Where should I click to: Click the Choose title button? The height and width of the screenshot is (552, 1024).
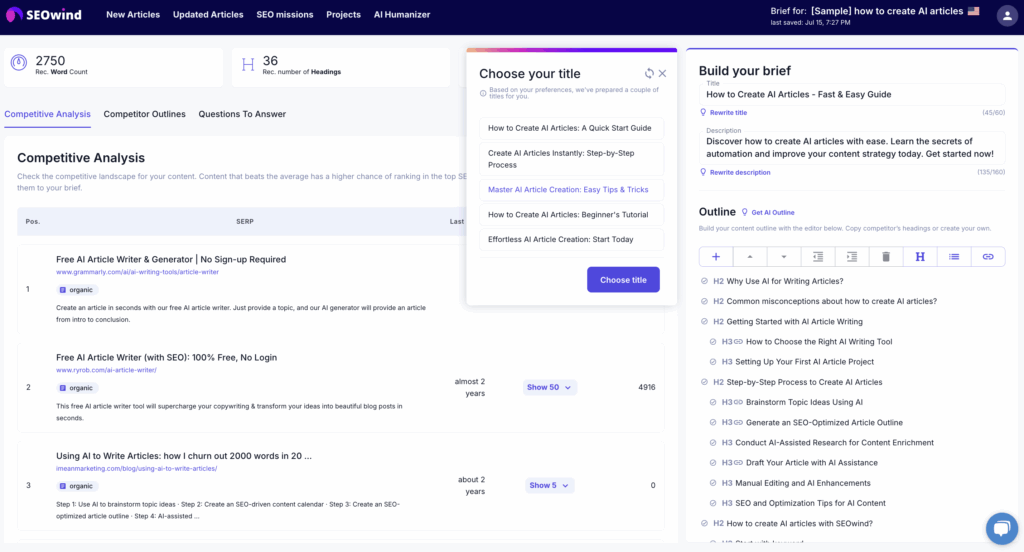[623, 280]
